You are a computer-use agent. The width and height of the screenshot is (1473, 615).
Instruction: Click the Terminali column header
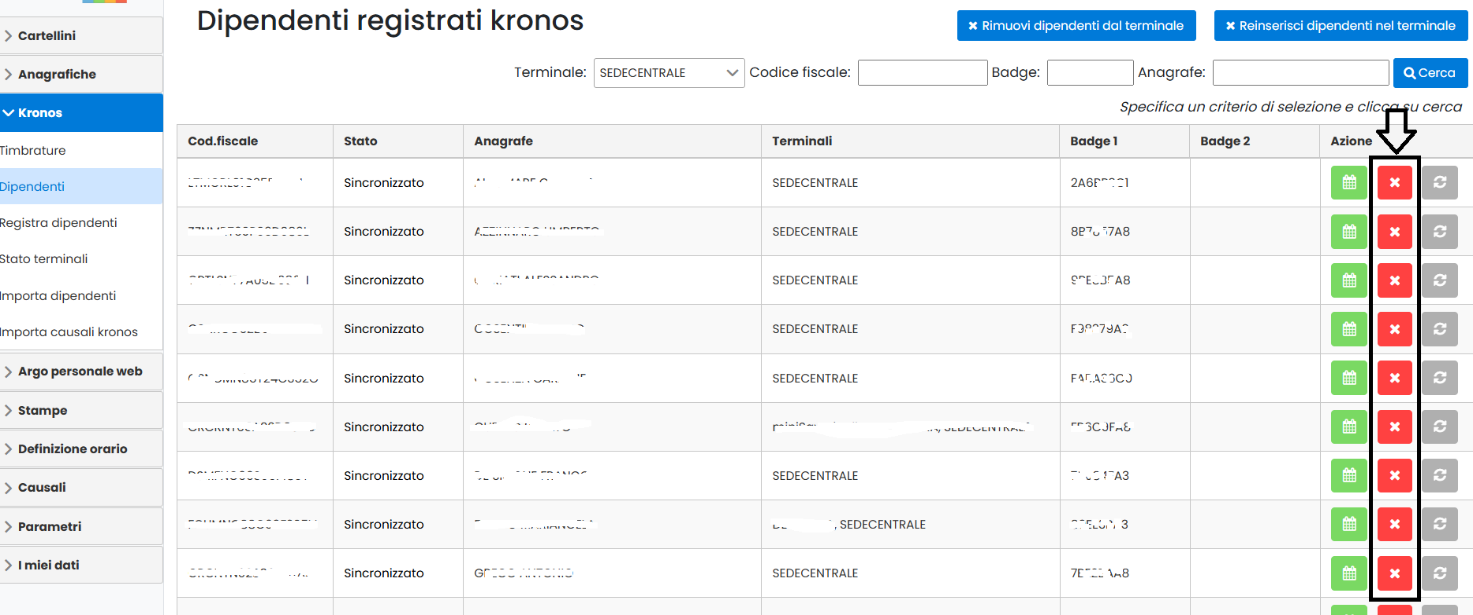pos(910,141)
